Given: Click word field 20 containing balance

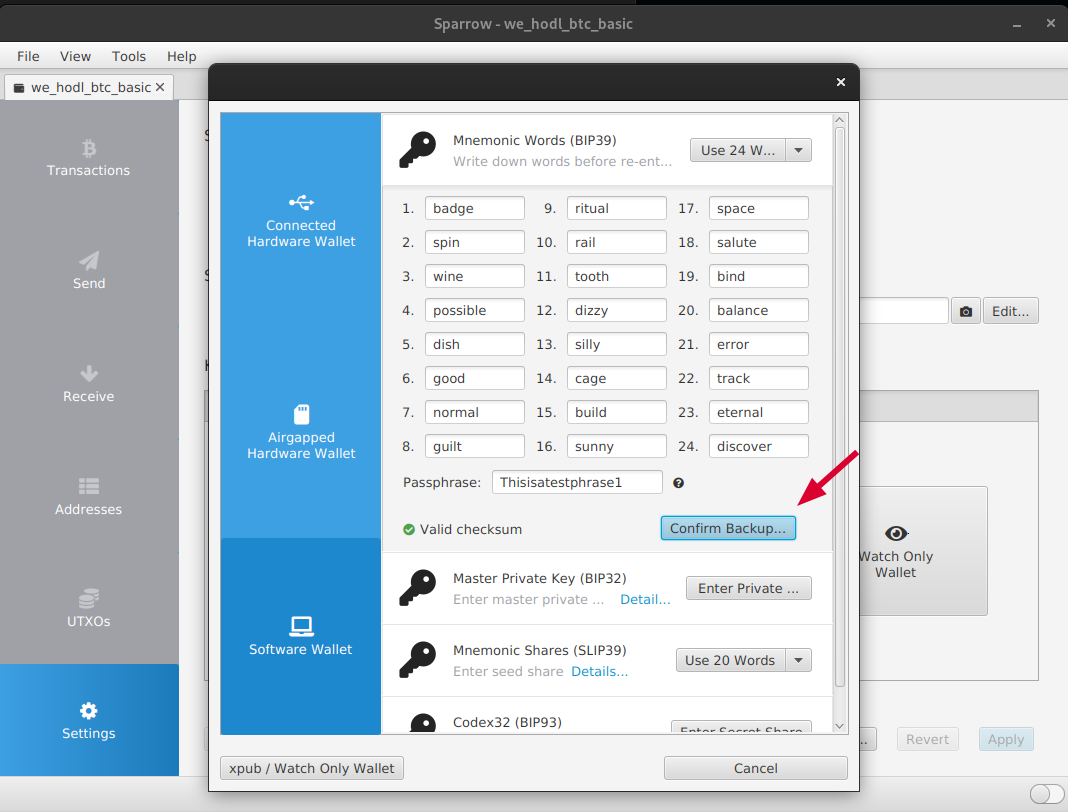Looking at the screenshot, I should (759, 311).
